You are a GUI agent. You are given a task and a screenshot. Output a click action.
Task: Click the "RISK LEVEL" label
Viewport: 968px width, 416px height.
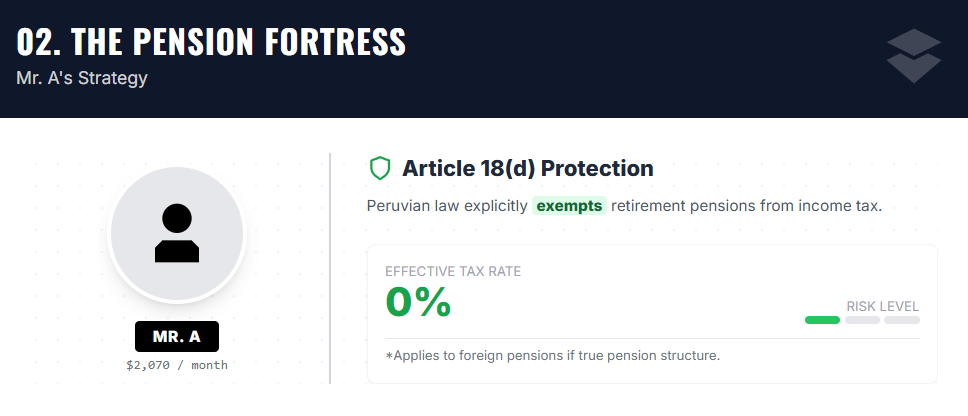tap(882, 306)
